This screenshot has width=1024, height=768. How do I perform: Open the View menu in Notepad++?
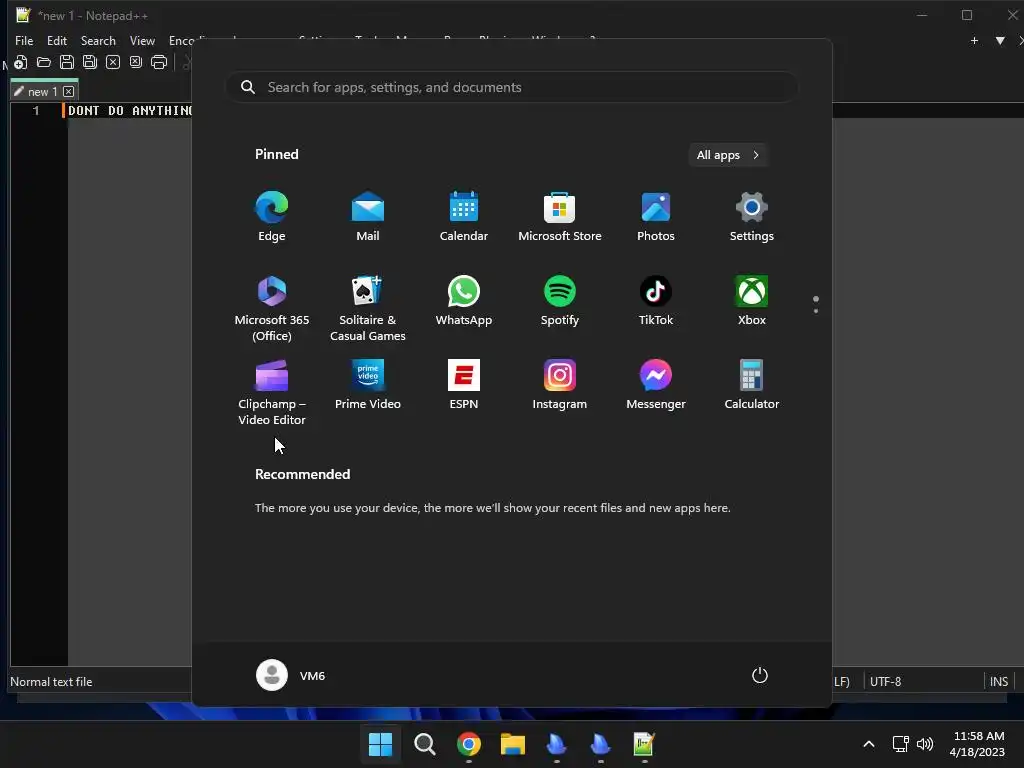point(142,40)
